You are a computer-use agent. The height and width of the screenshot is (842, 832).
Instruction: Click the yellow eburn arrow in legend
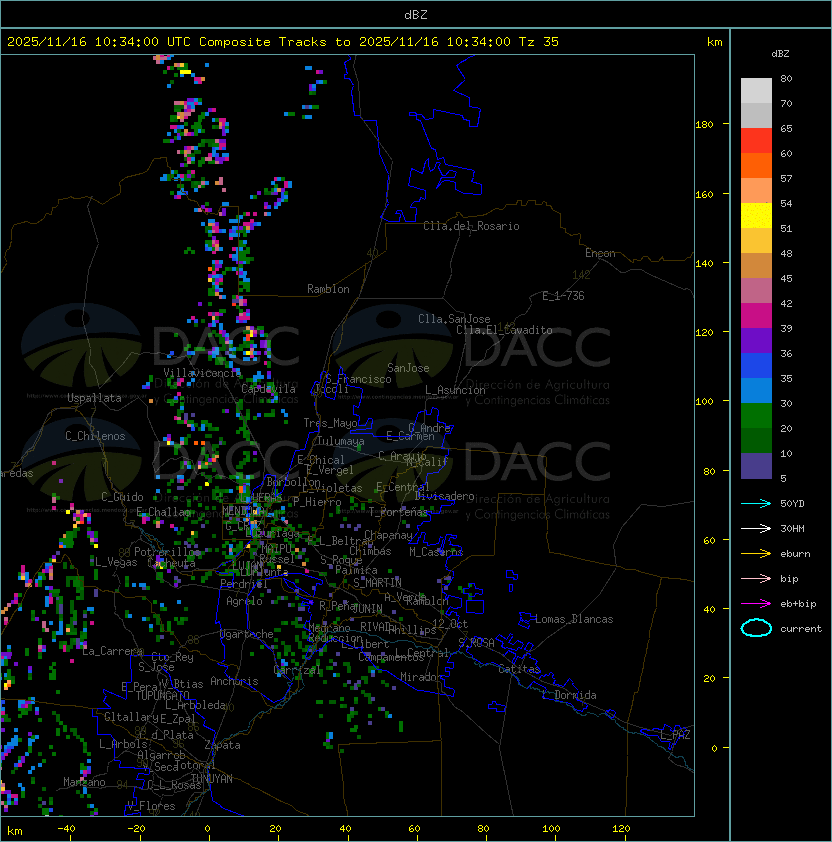[x=756, y=554]
